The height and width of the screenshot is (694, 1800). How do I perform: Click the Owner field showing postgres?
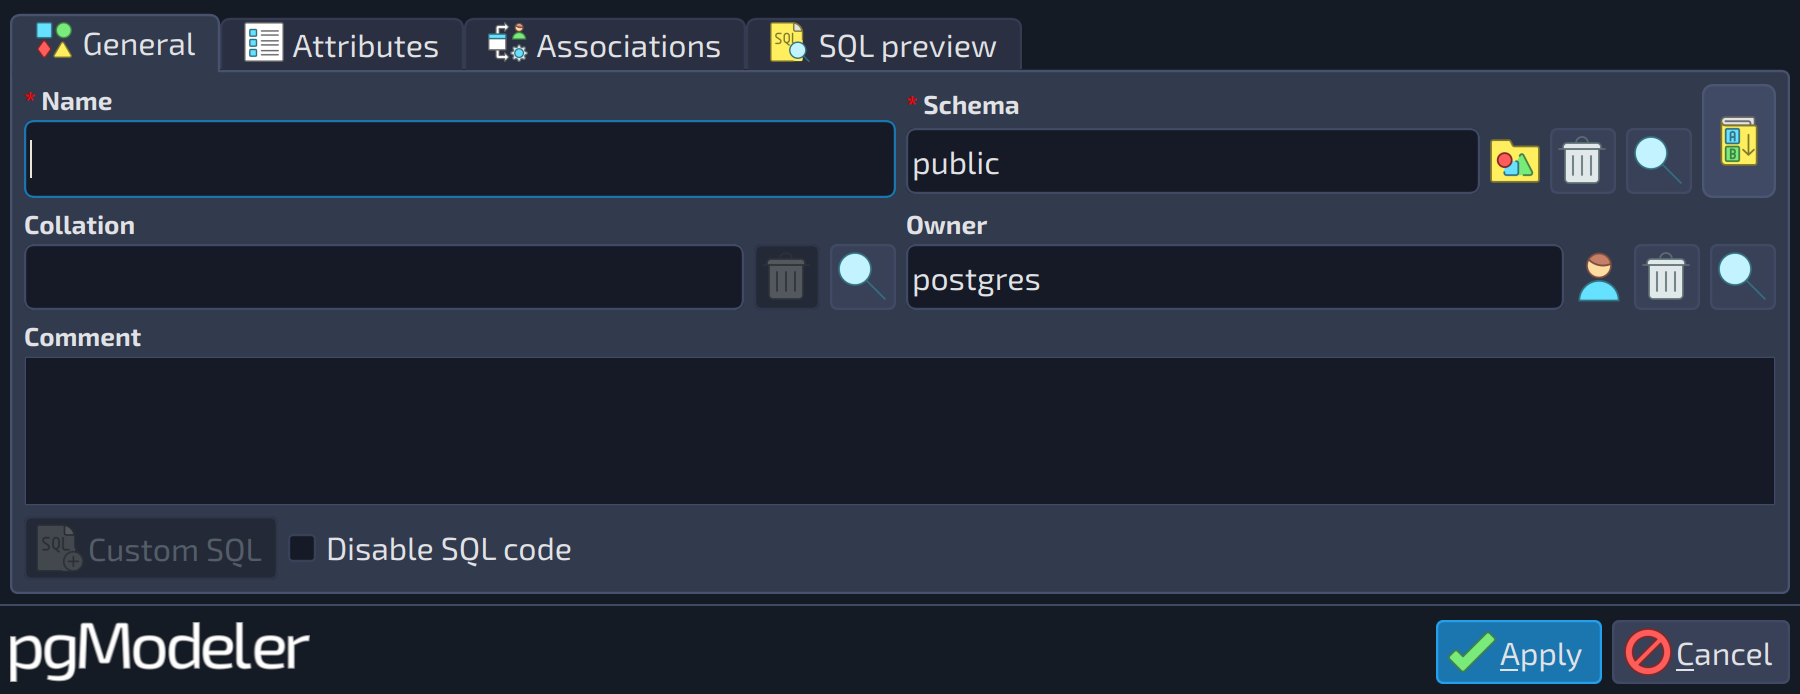coord(1234,277)
